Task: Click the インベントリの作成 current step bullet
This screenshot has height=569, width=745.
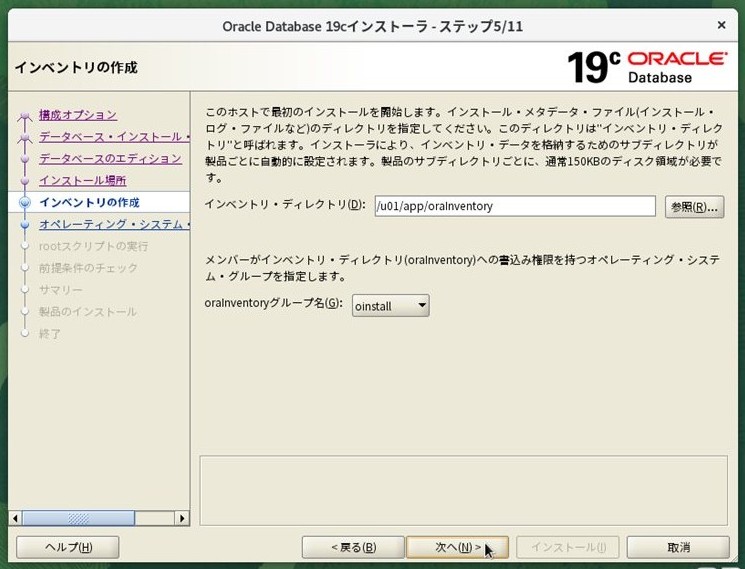Action: pyautogui.click(x=25, y=203)
